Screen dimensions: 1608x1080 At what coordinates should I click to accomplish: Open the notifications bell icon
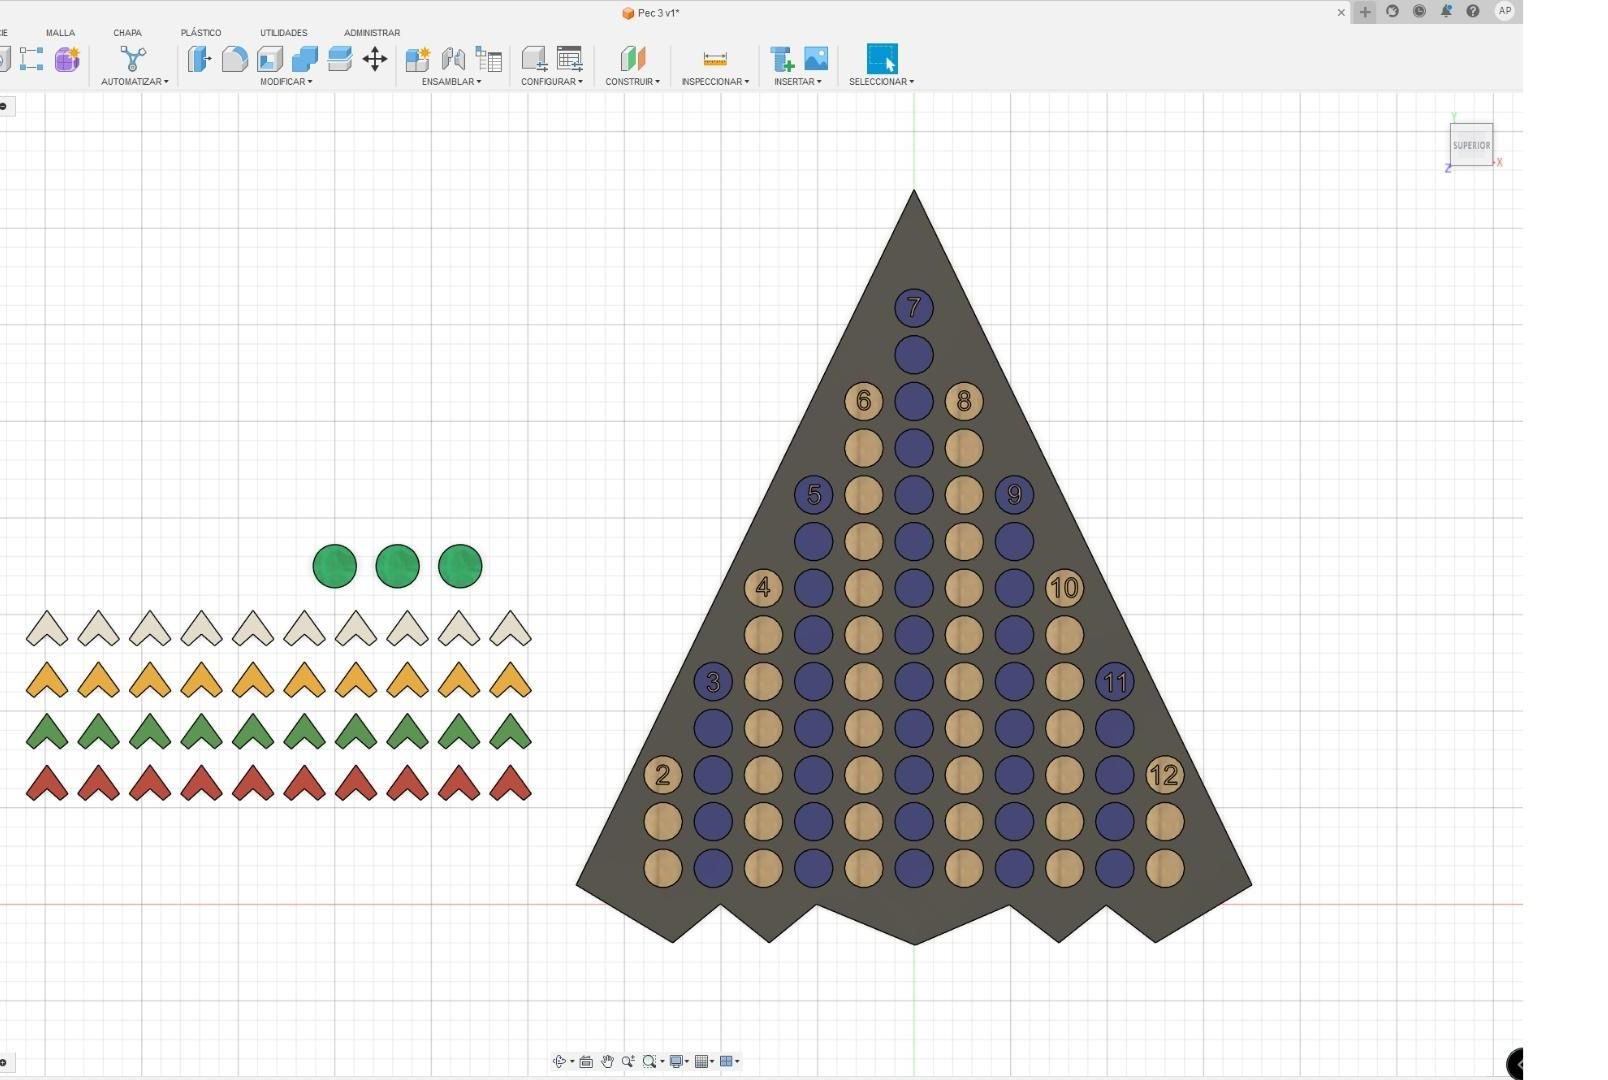click(x=1446, y=11)
